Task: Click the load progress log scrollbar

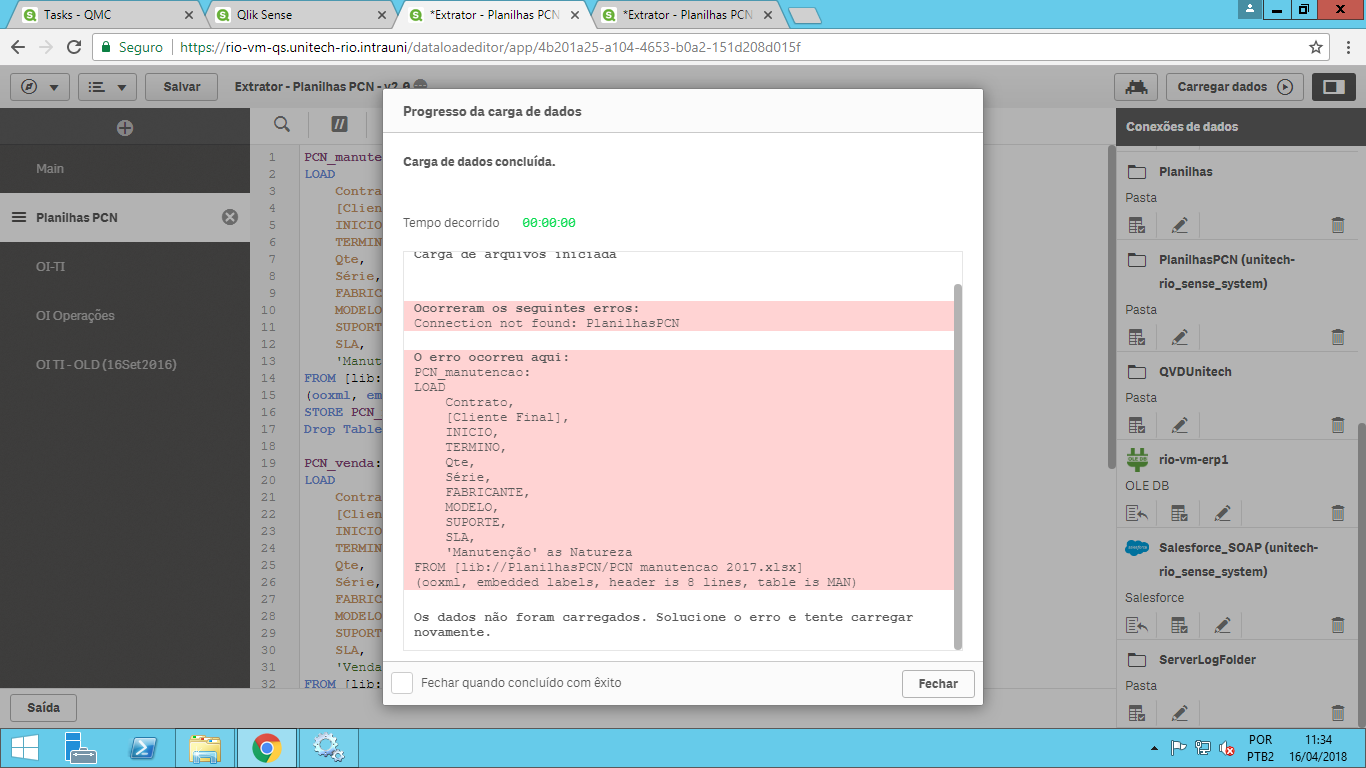Action: click(957, 465)
